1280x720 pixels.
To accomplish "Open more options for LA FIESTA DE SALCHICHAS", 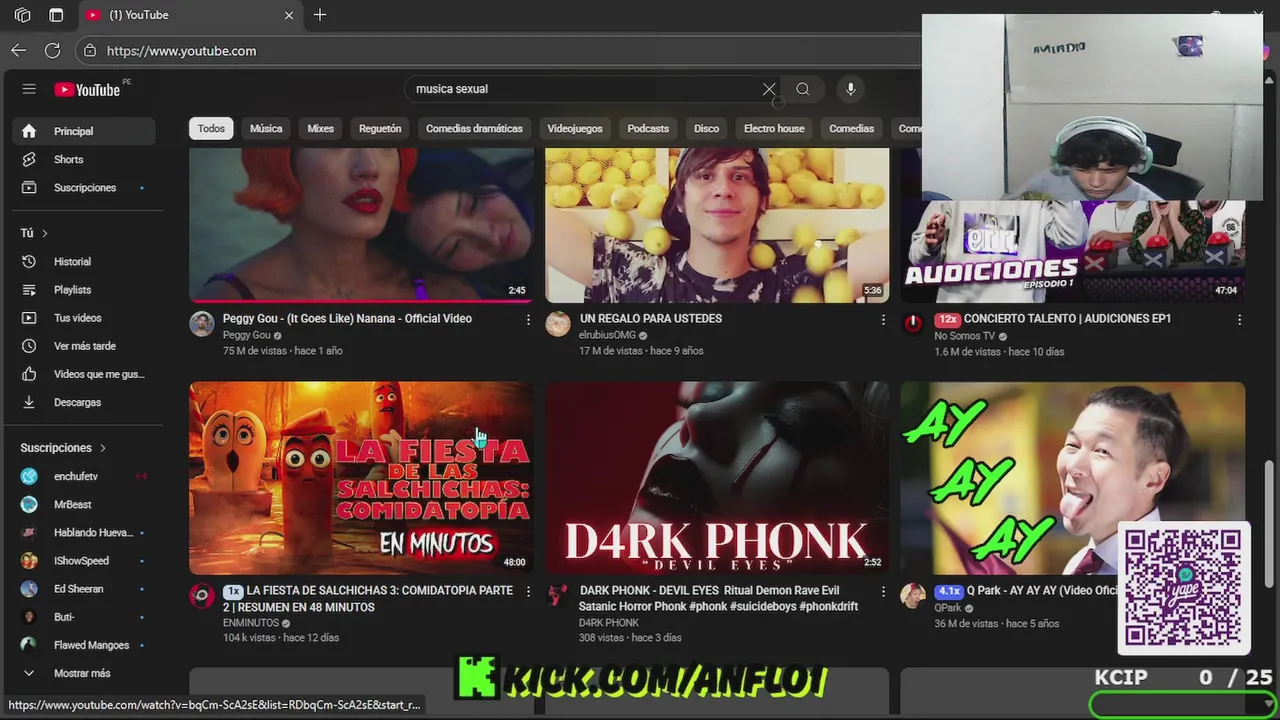I will point(528,591).
